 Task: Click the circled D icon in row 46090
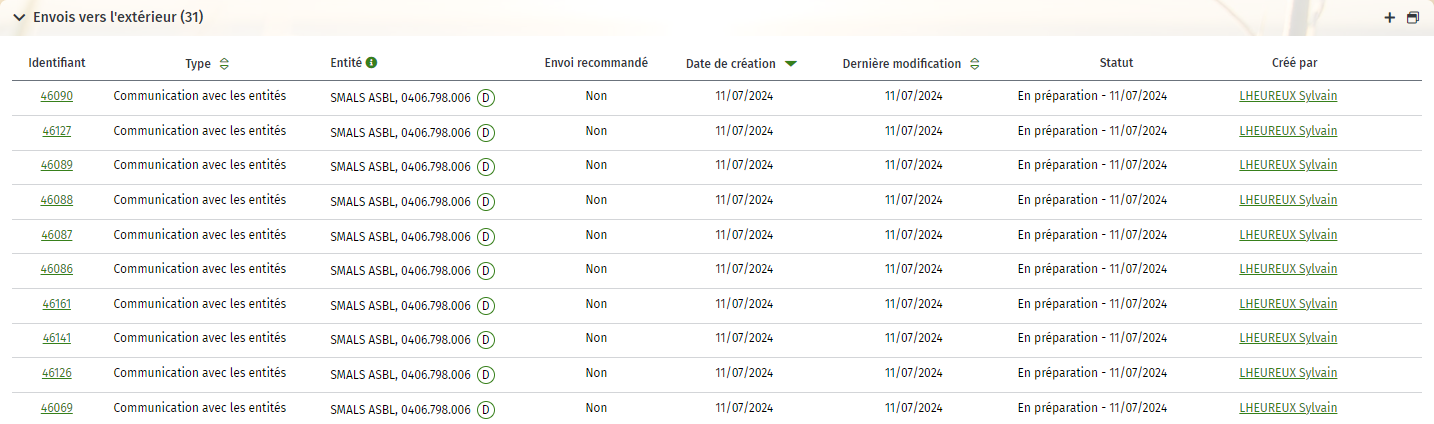pos(486,98)
